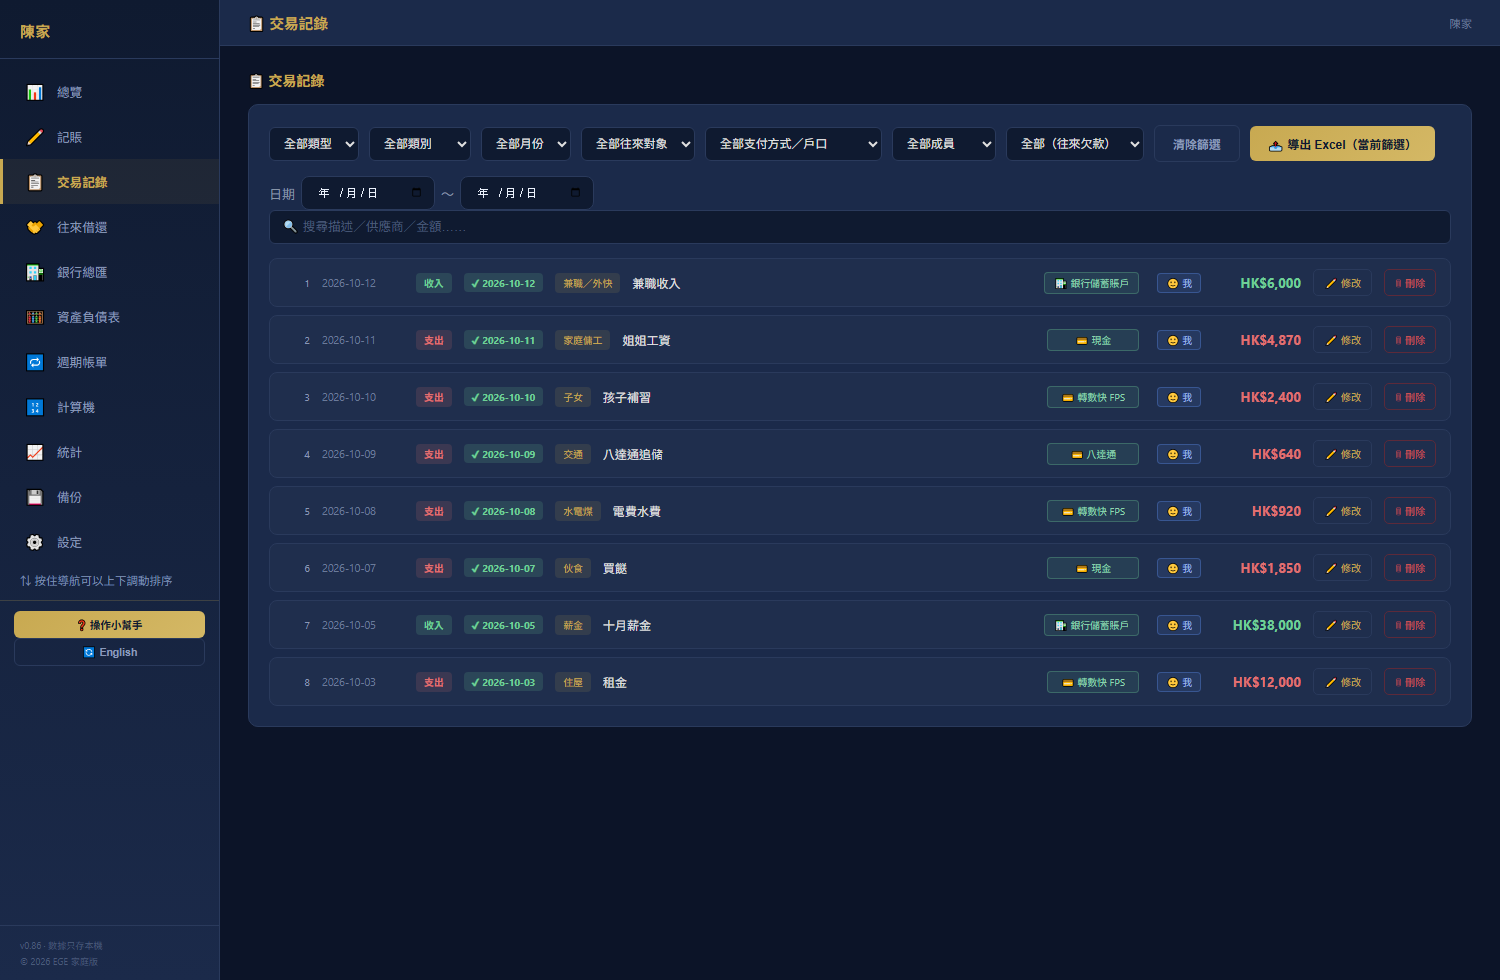The width and height of the screenshot is (1500, 980).
Task: Open 備份 floppy disk icon
Action: (x=35, y=497)
